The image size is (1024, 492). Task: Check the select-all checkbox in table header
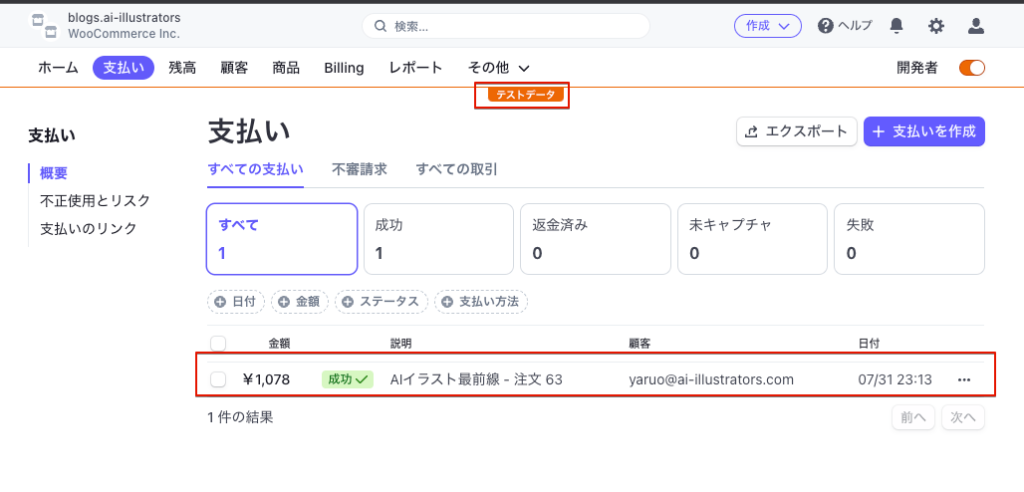(218, 343)
